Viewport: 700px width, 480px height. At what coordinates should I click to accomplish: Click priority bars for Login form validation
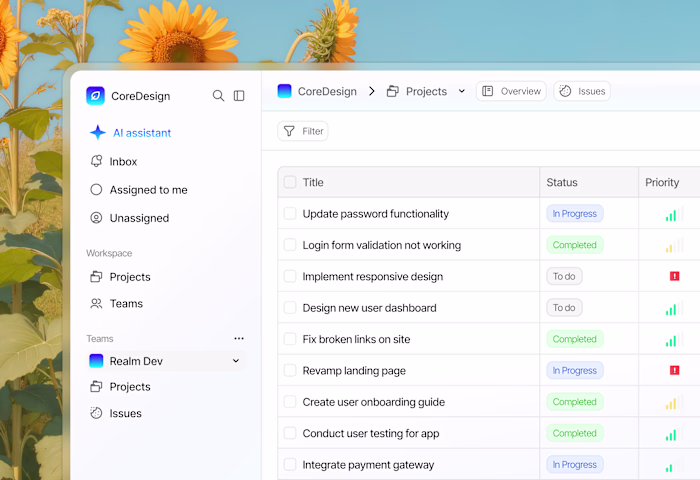pos(674,246)
